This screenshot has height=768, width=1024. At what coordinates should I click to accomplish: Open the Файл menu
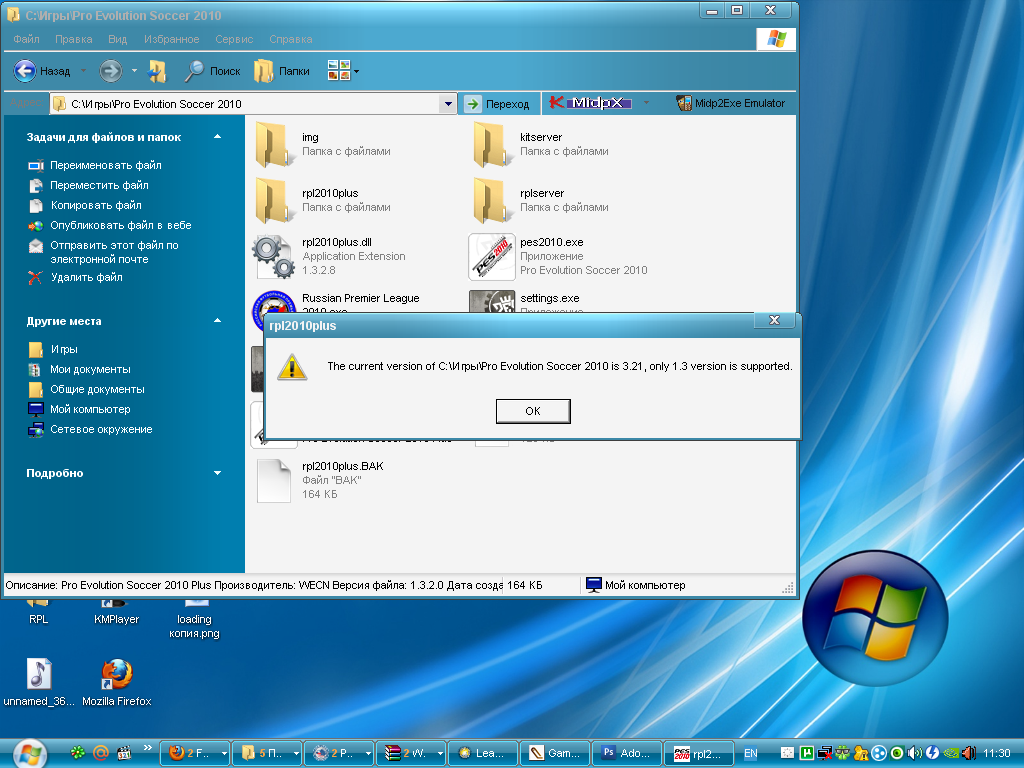(x=26, y=39)
